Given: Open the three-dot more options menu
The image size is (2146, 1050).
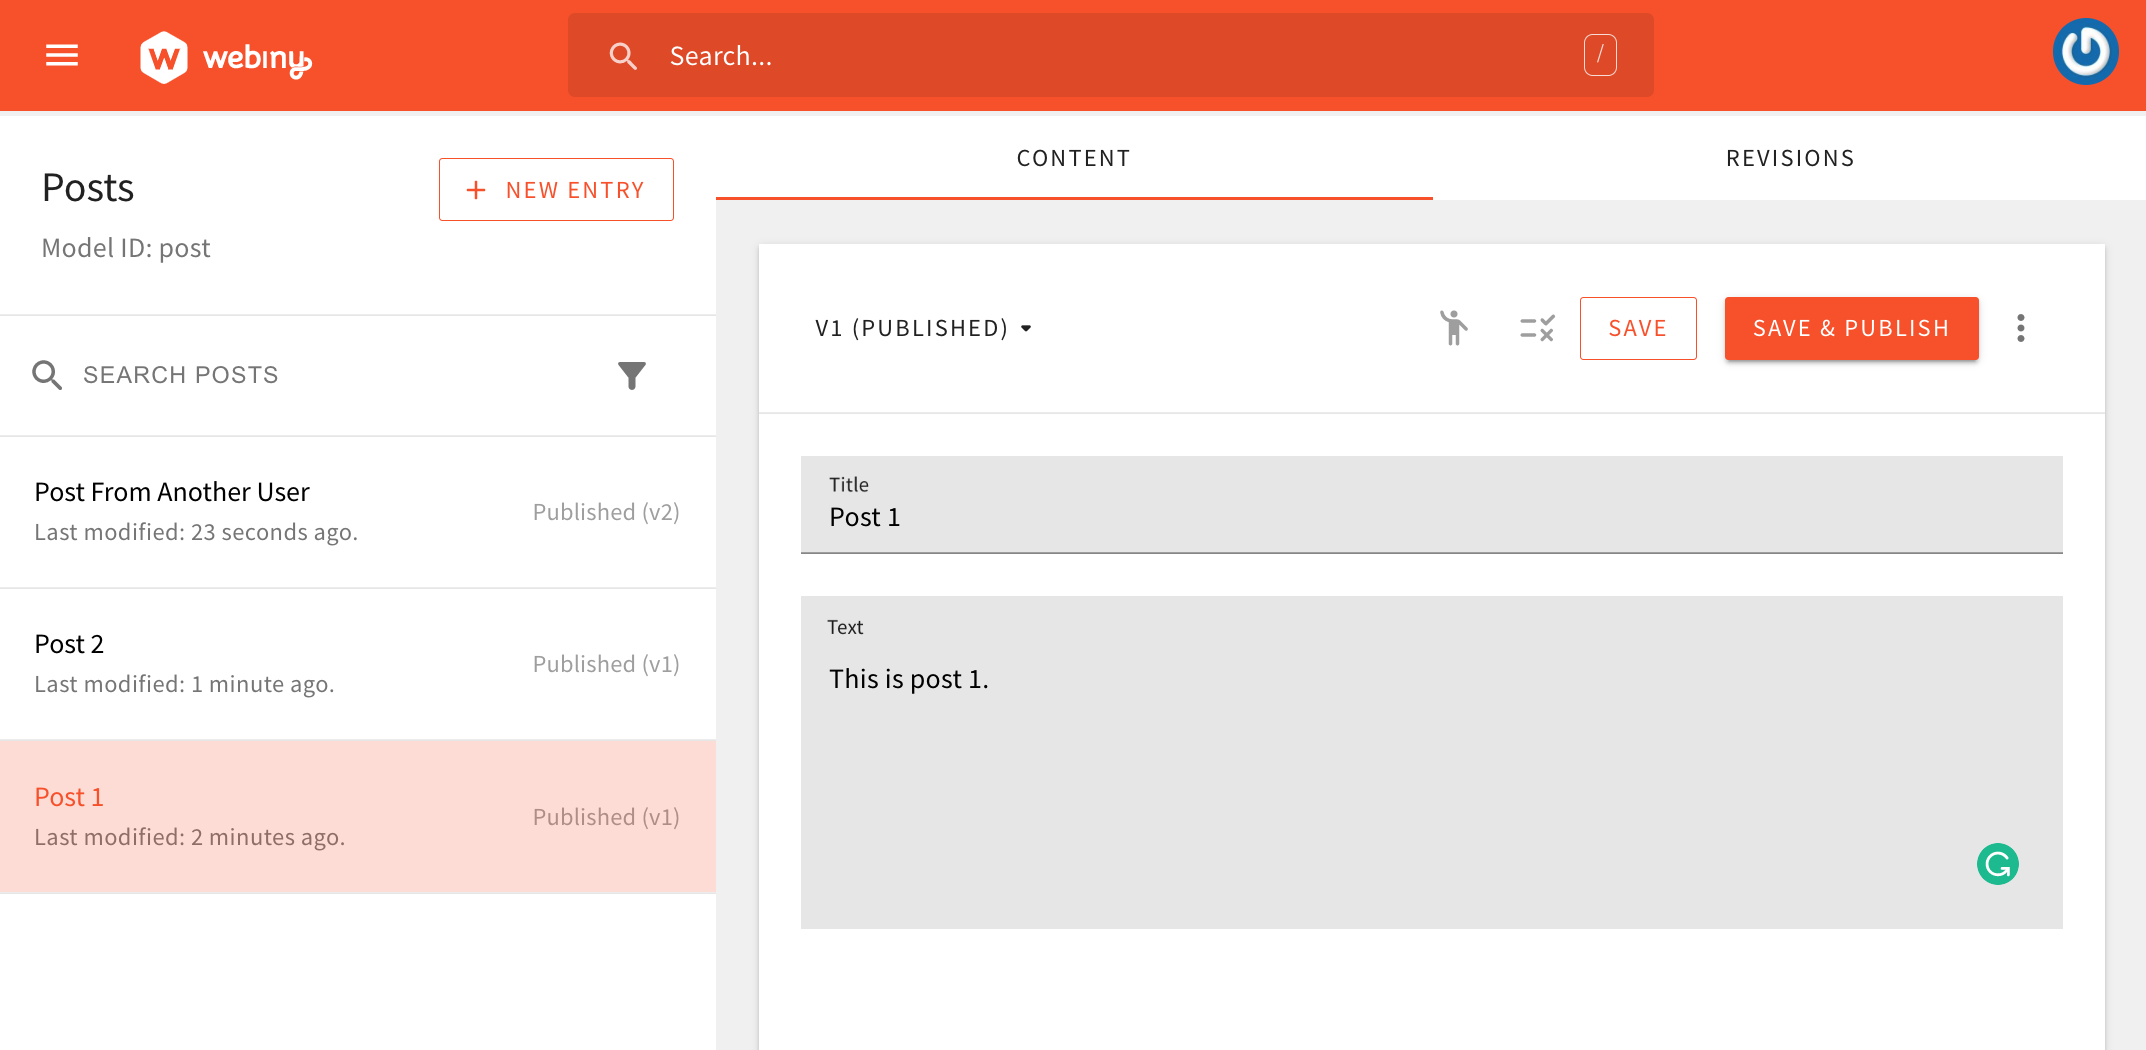Looking at the screenshot, I should pos(2020,328).
